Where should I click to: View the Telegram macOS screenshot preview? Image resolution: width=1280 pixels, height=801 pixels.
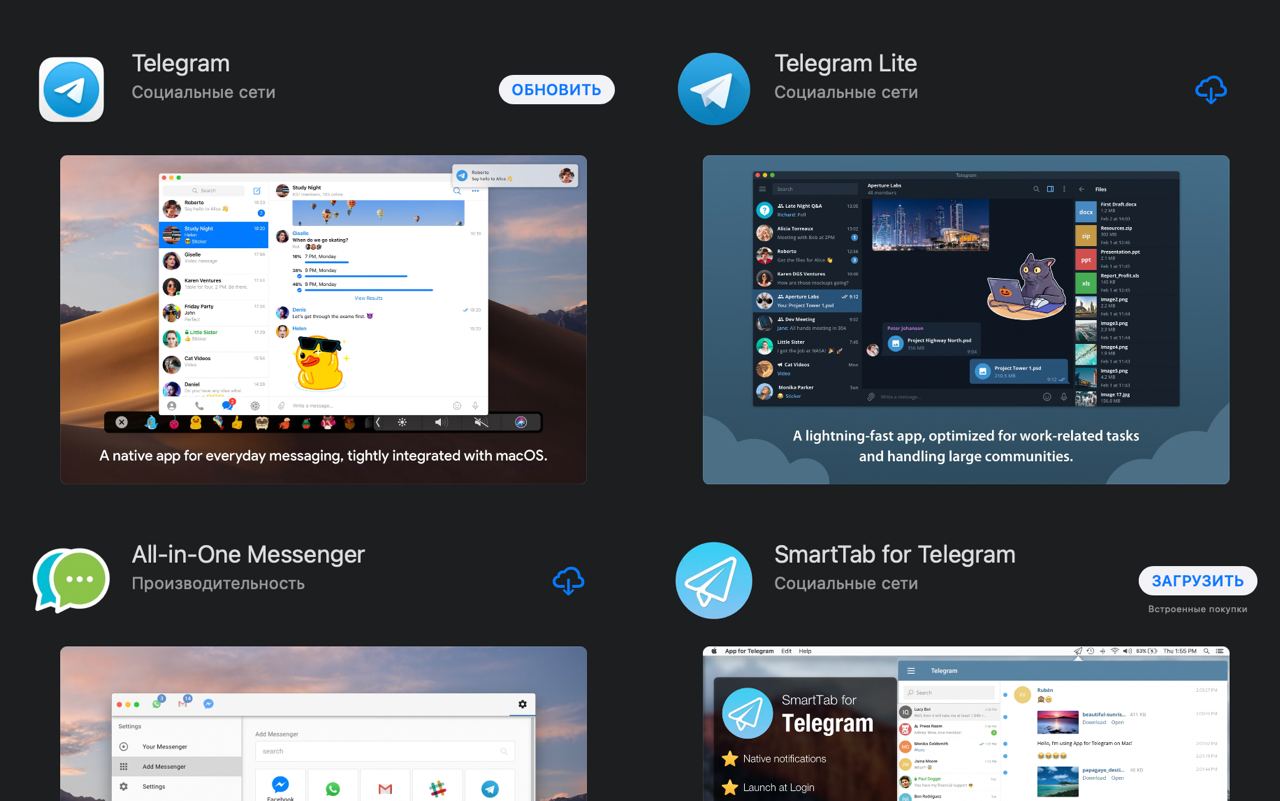click(x=323, y=320)
